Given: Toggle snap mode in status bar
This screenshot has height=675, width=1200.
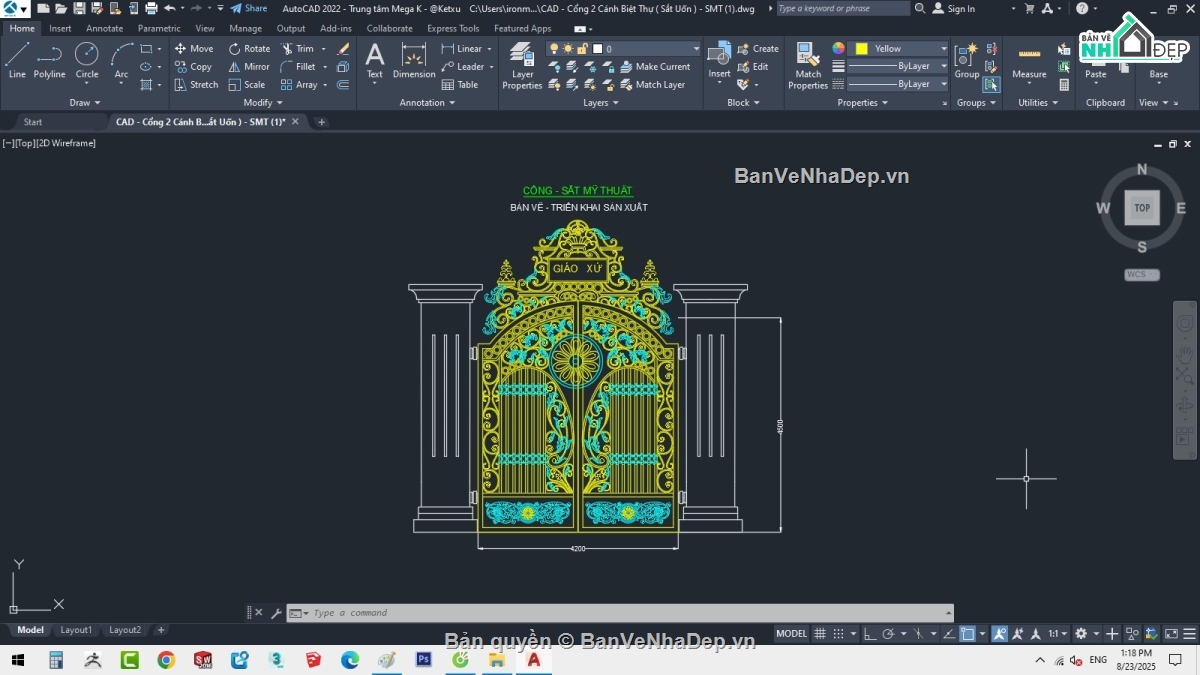Looking at the screenshot, I should tap(838, 633).
